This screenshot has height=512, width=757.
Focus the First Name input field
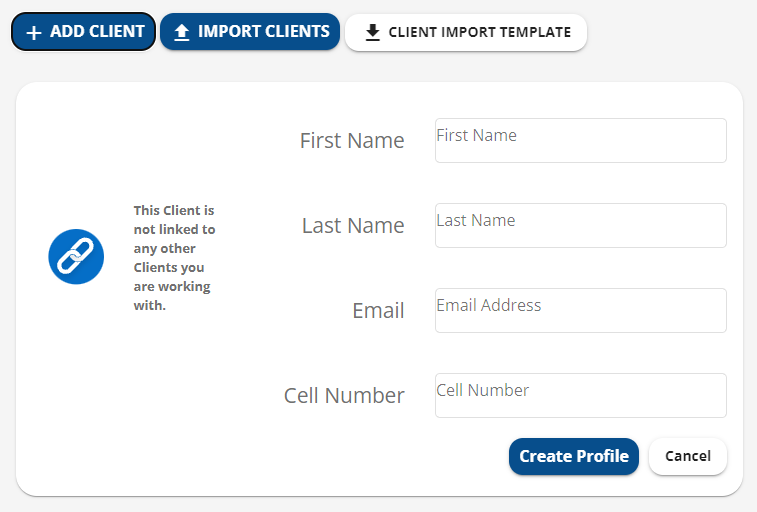[581, 140]
